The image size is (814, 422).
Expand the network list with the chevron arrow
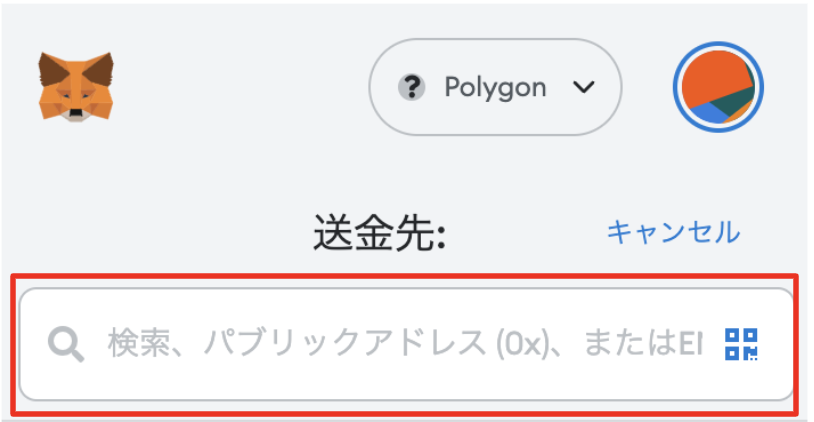click(584, 87)
